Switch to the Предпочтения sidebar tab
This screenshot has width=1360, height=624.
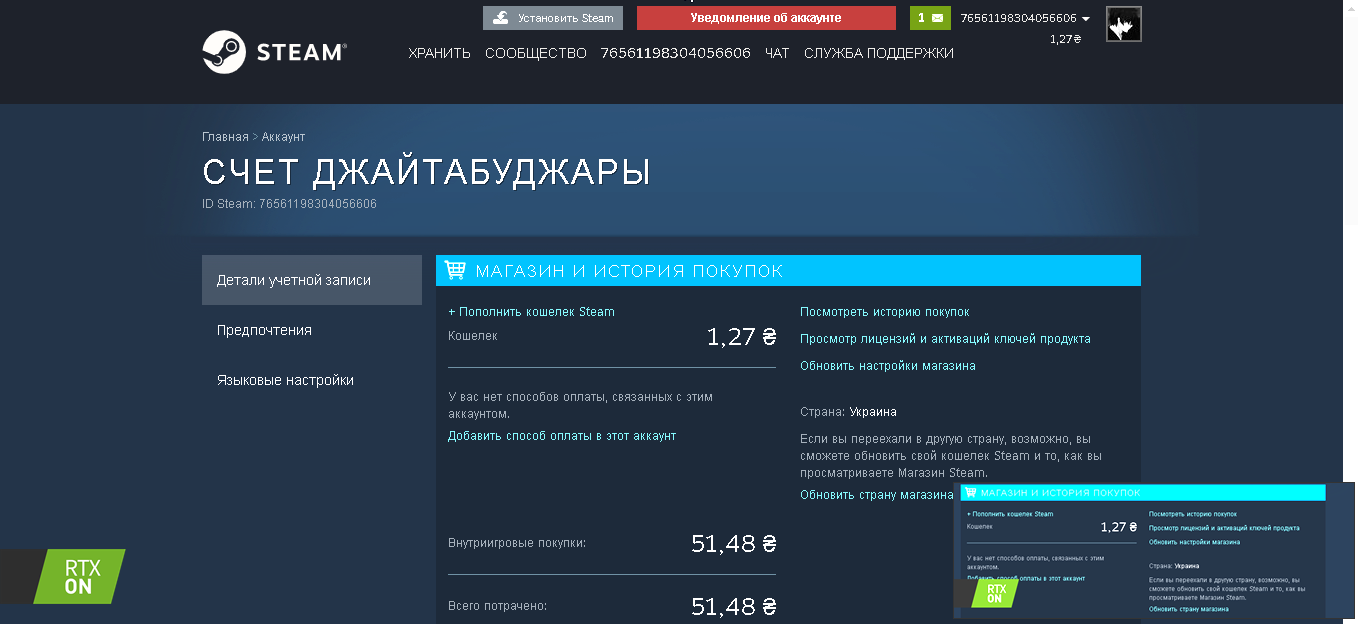264,330
